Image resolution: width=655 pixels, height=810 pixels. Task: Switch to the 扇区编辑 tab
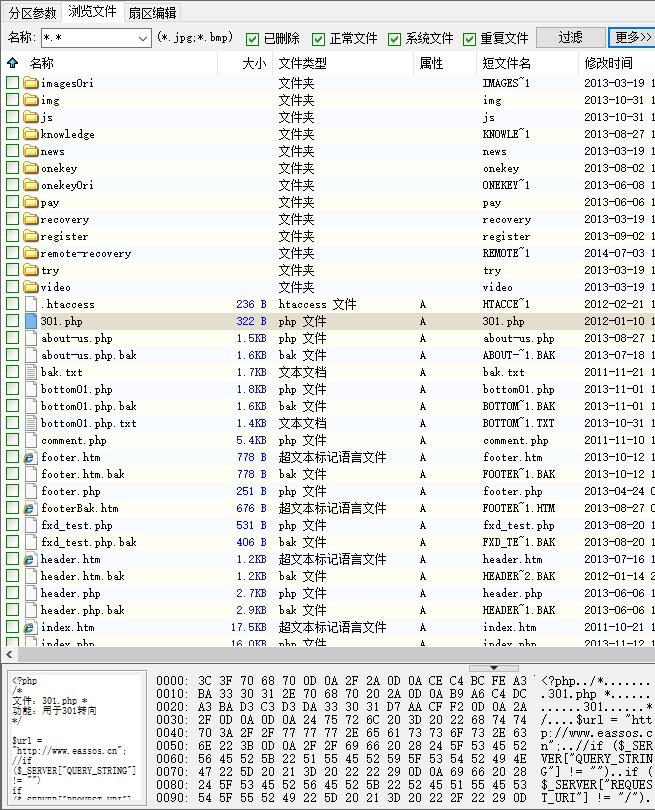click(152, 12)
